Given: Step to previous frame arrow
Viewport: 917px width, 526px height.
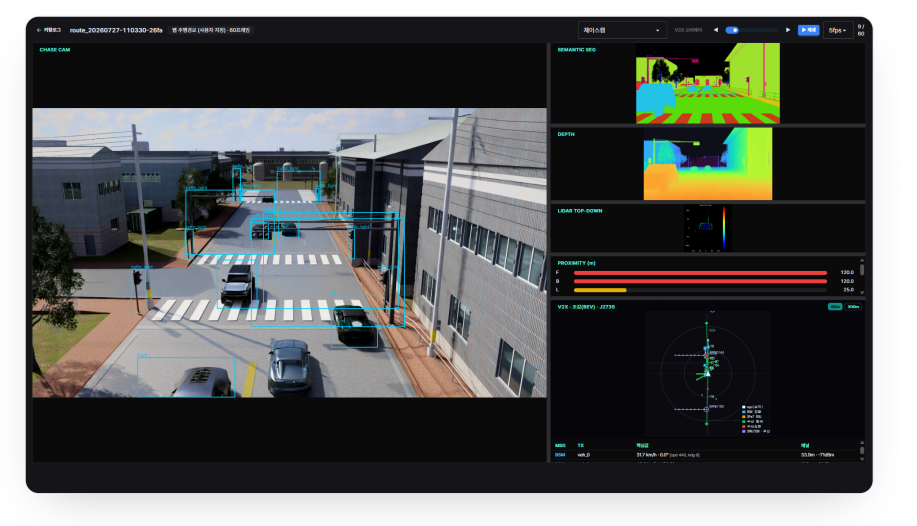Looking at the screenshot, I should [x=716, y=30].
